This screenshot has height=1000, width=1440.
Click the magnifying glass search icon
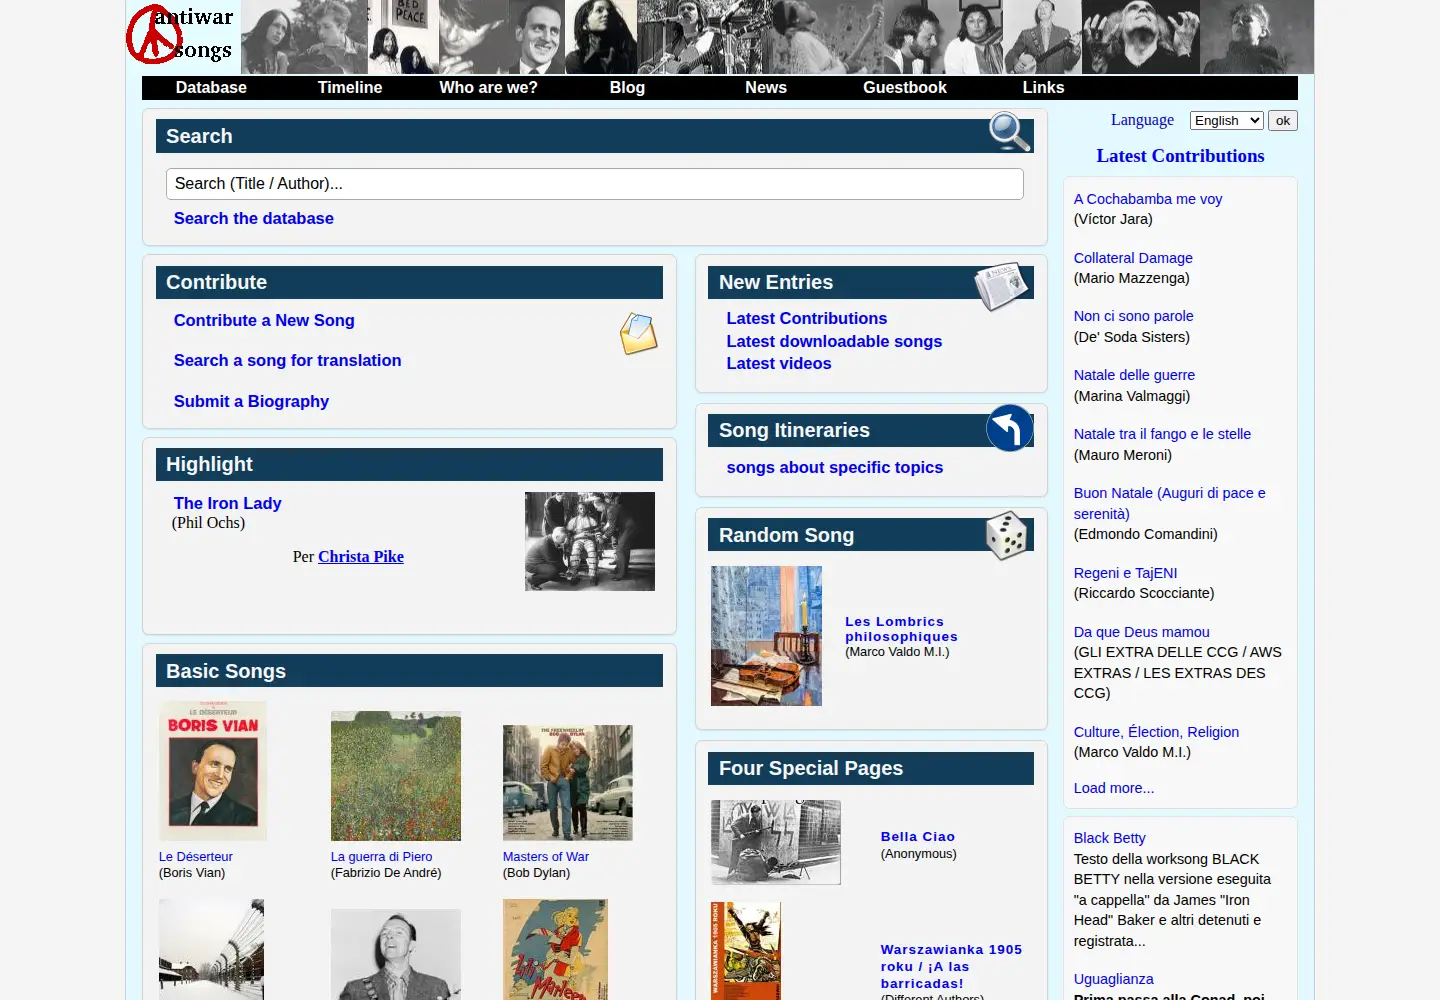1009,132
